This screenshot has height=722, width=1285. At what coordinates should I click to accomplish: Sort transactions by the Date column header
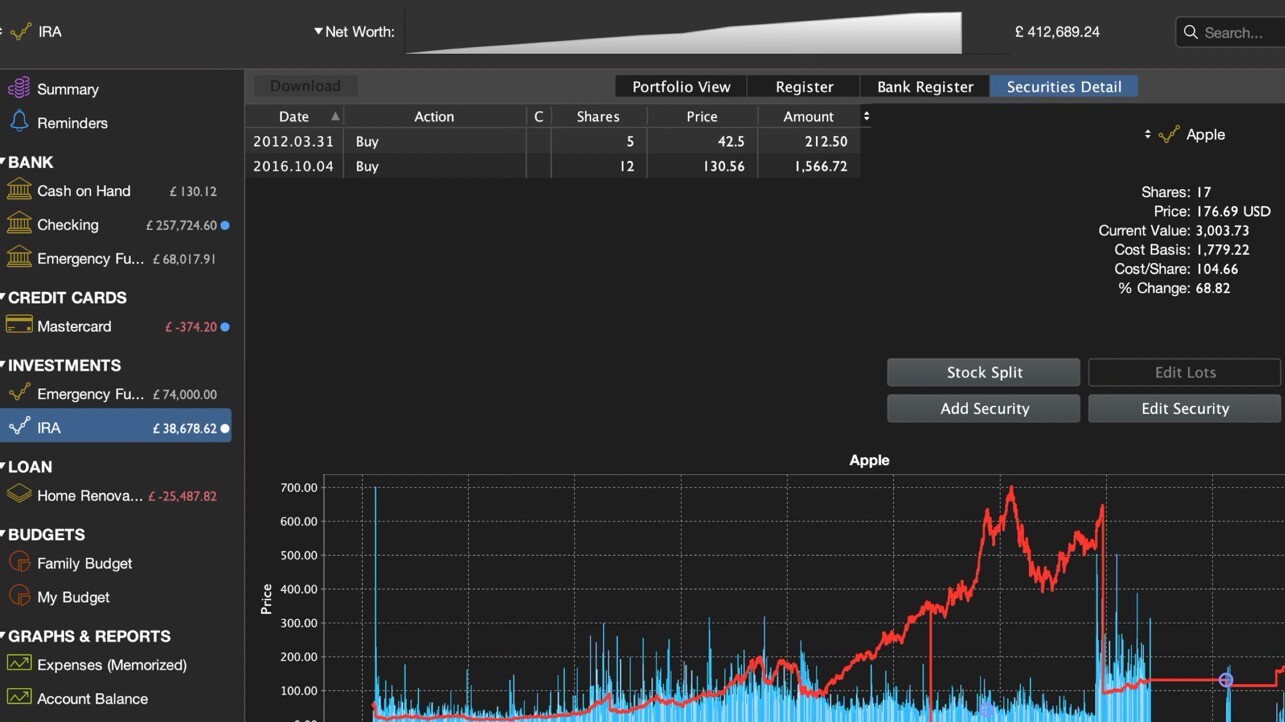tap(294, 116)
